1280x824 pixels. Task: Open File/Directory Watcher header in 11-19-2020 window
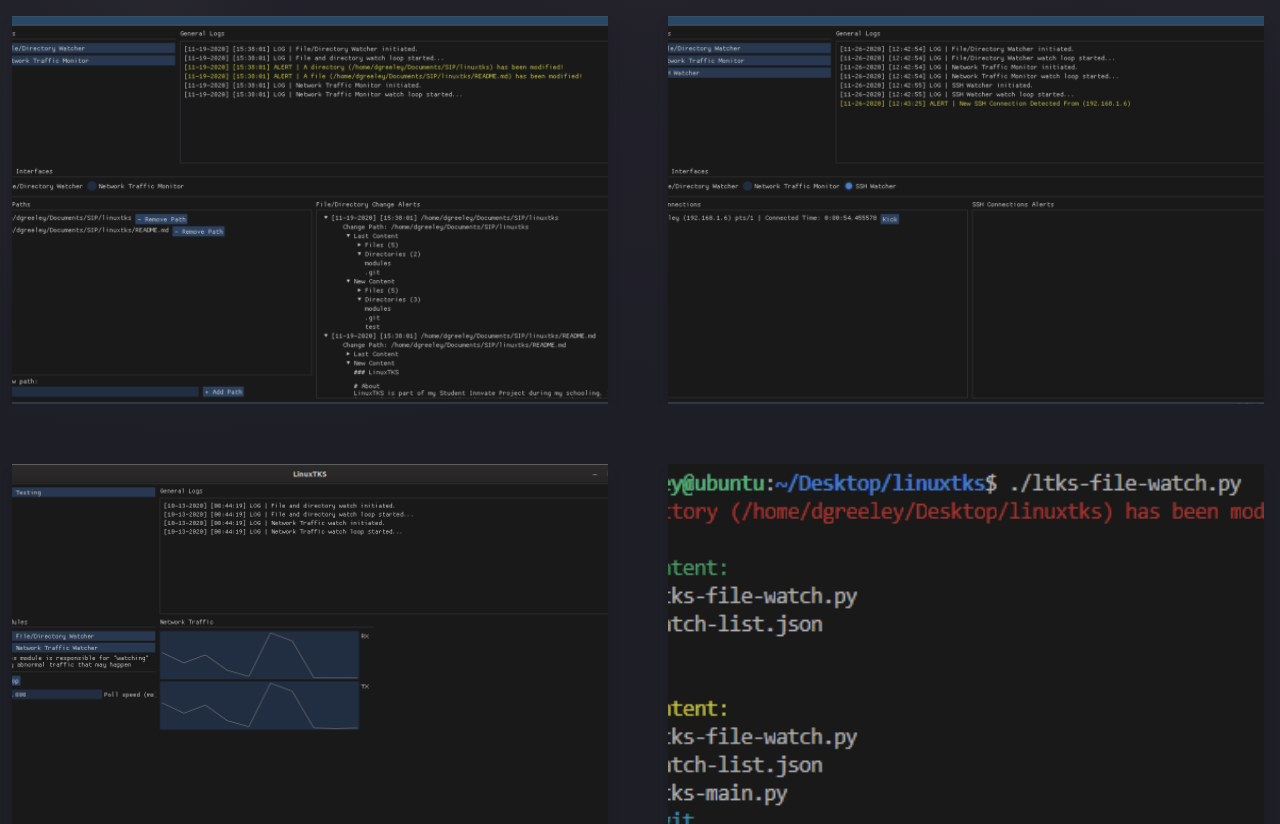click(x=93, y=48)
